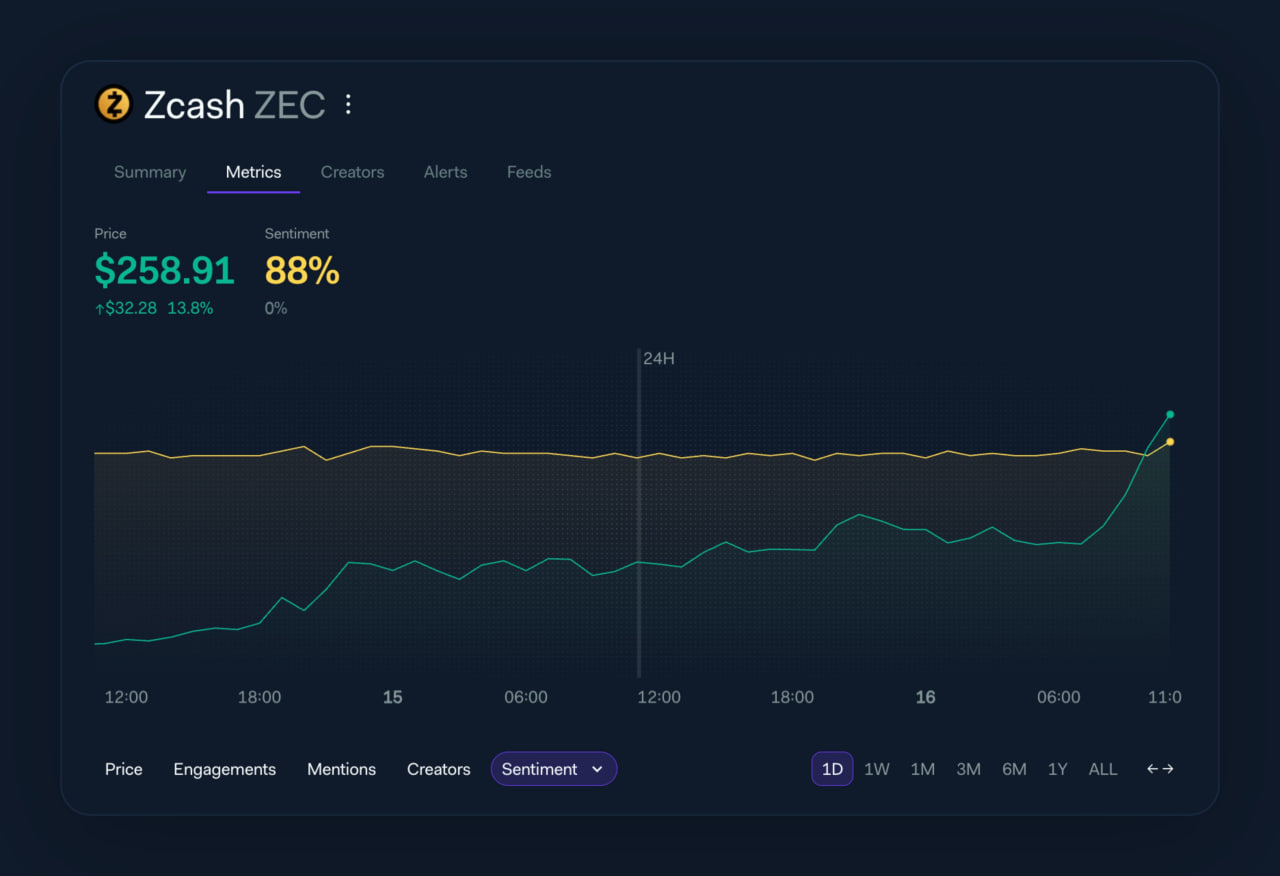1280x876 pixels.
Task: Select the 1Y time range
Action: 1057,769
